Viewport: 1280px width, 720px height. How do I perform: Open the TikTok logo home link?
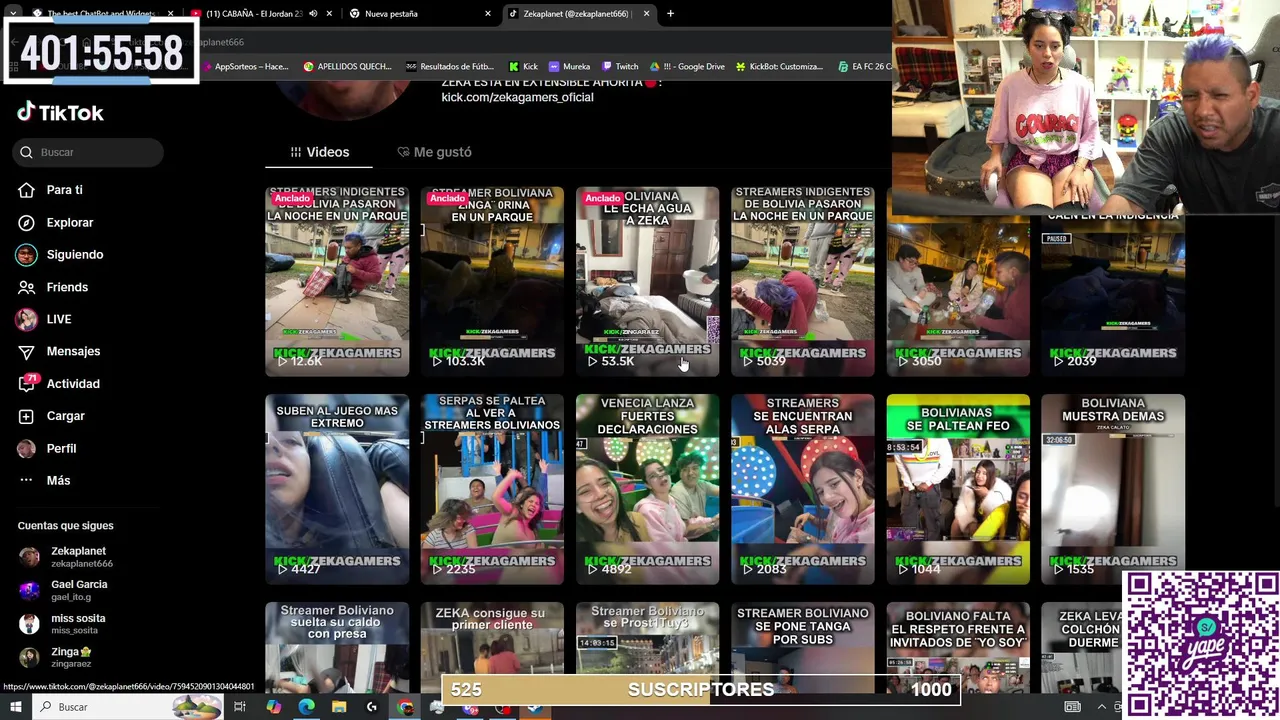pos(60,112)
